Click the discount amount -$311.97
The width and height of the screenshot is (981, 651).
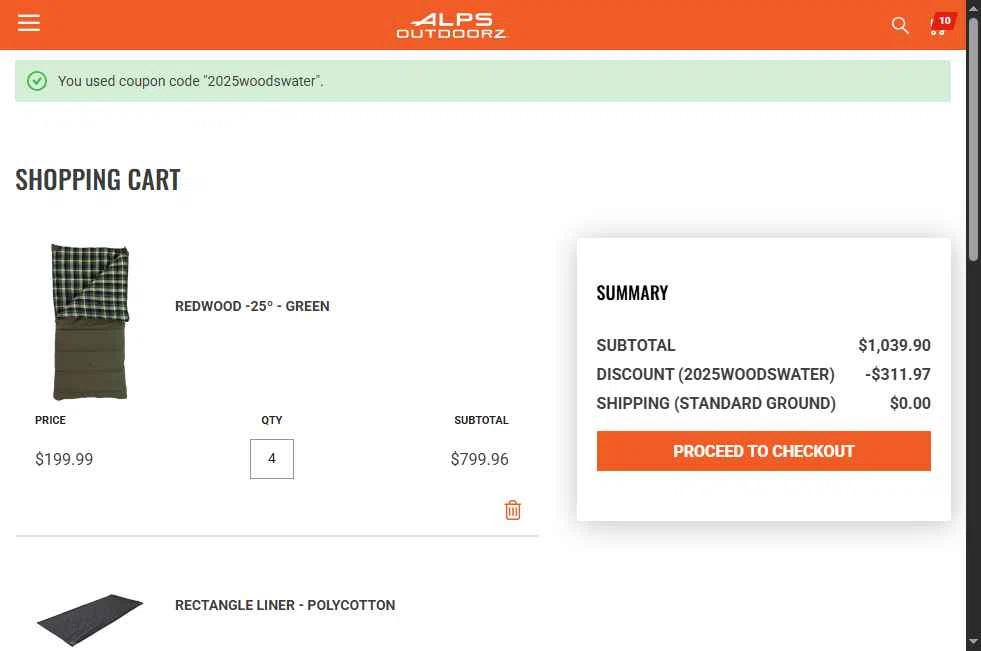[x=898, y=374]
